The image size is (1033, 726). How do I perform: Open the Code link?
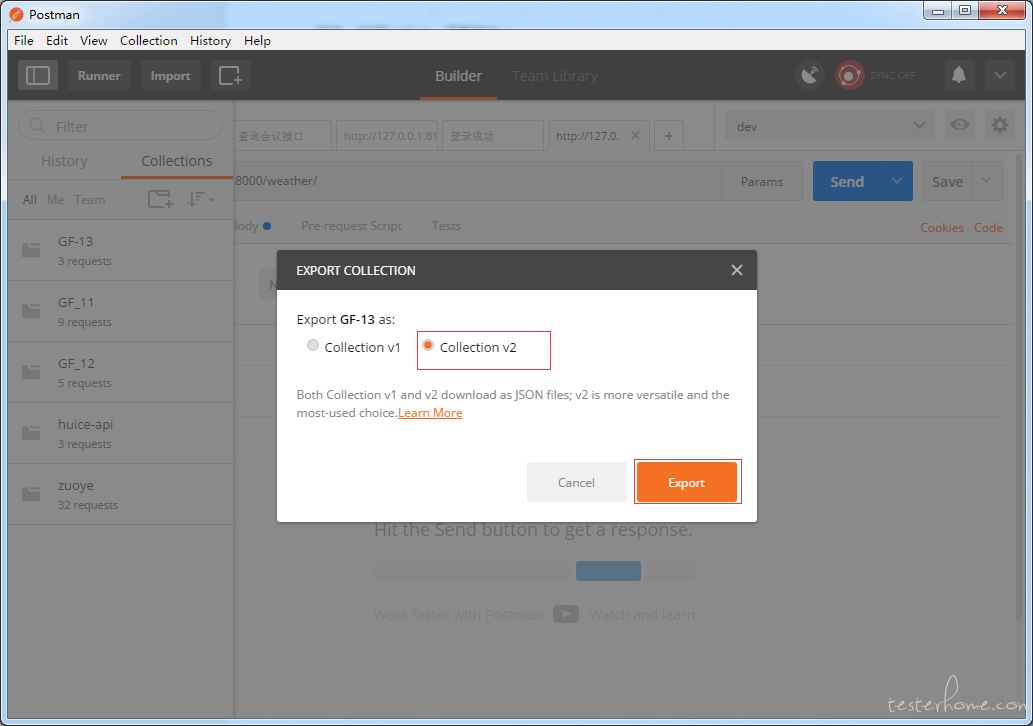(988, 227)
